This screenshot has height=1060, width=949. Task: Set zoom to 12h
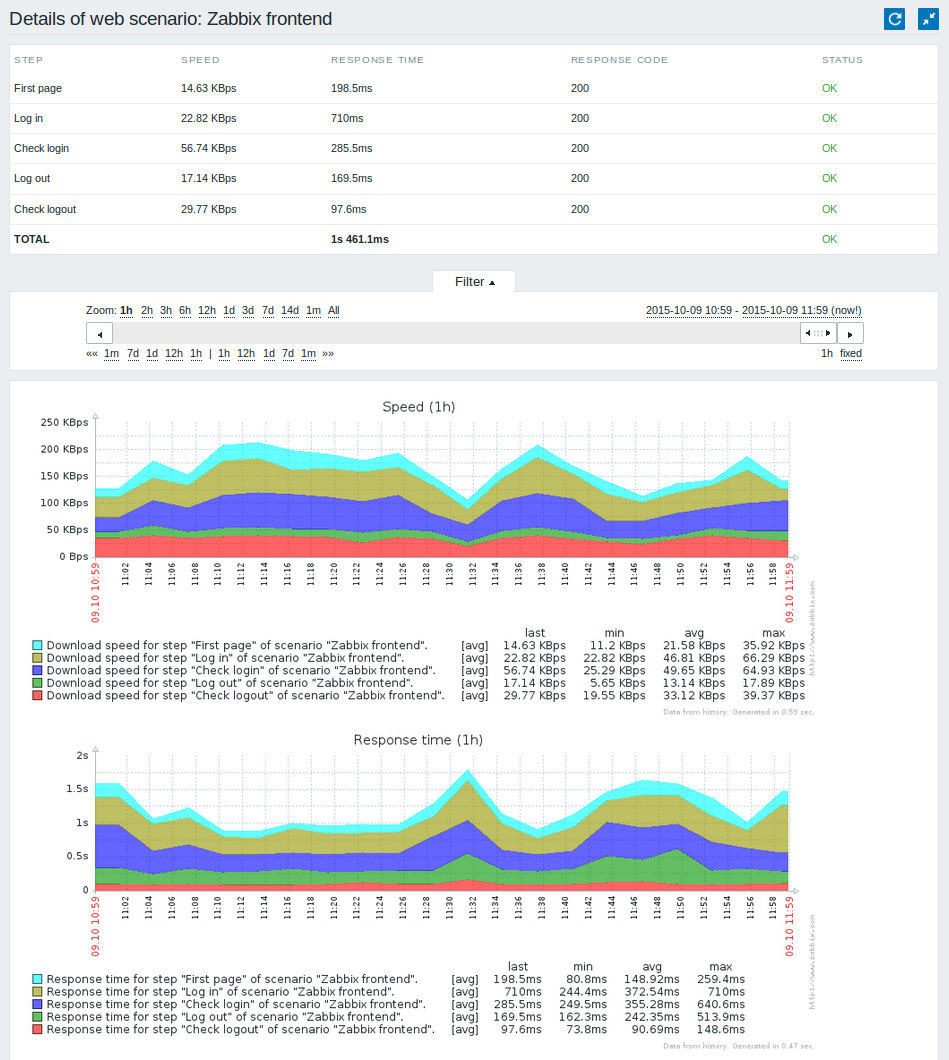click(207, 310)
